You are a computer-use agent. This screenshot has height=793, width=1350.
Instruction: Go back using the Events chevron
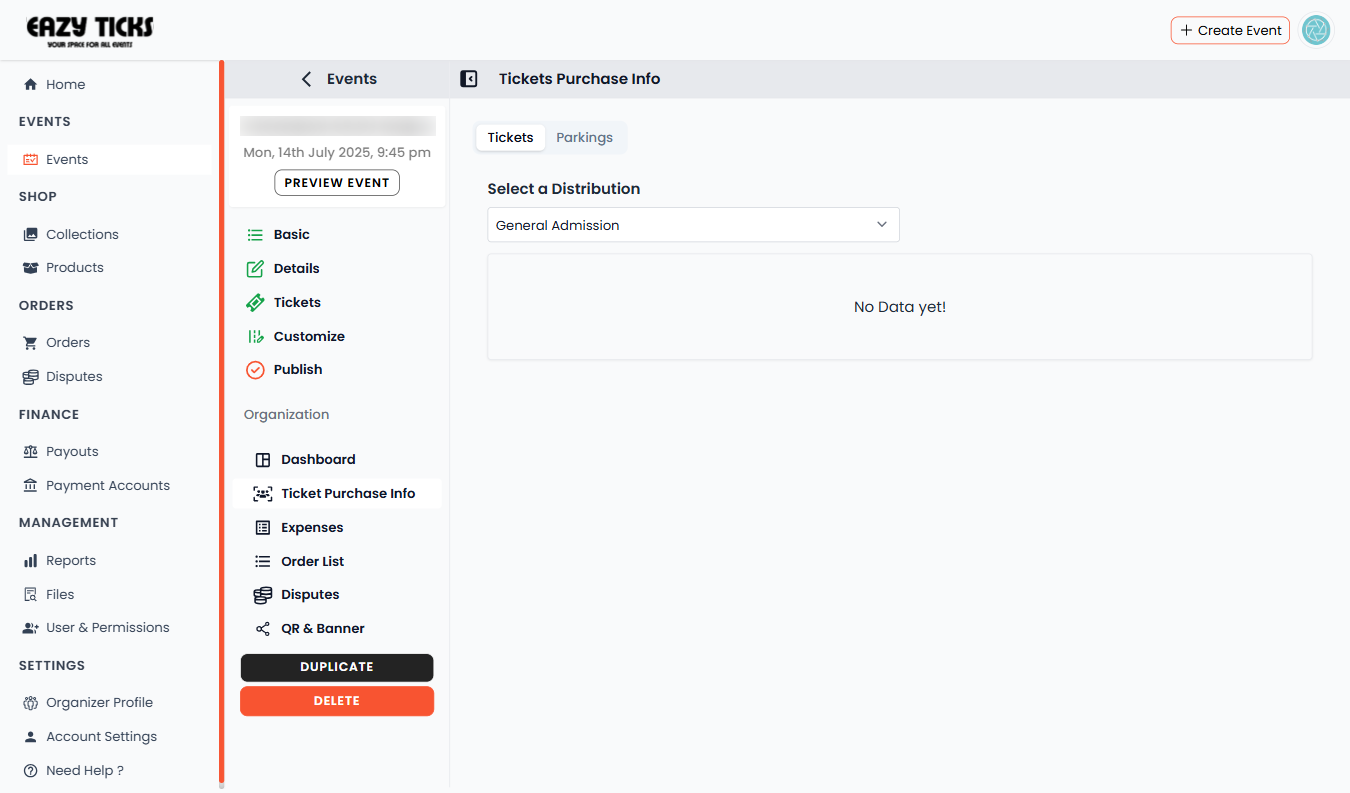306,79
